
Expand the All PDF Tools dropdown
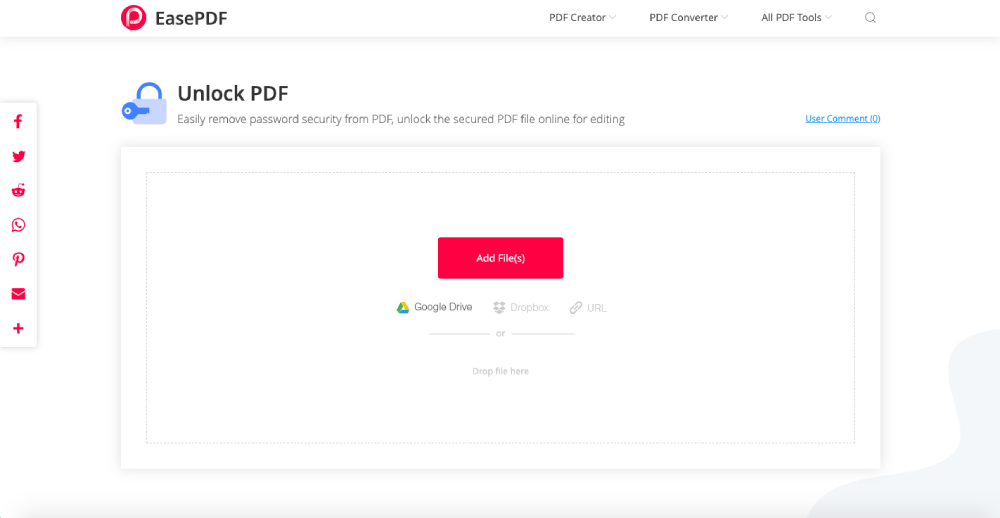(796, 18)
